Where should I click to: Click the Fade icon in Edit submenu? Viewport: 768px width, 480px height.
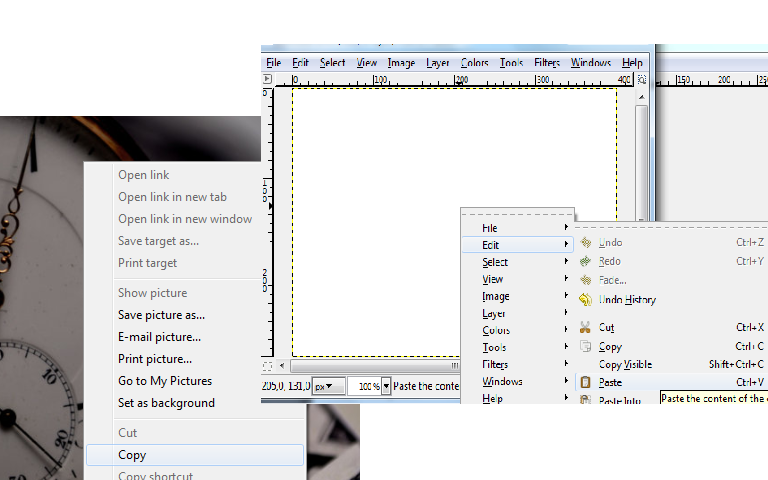click(585, 280)
